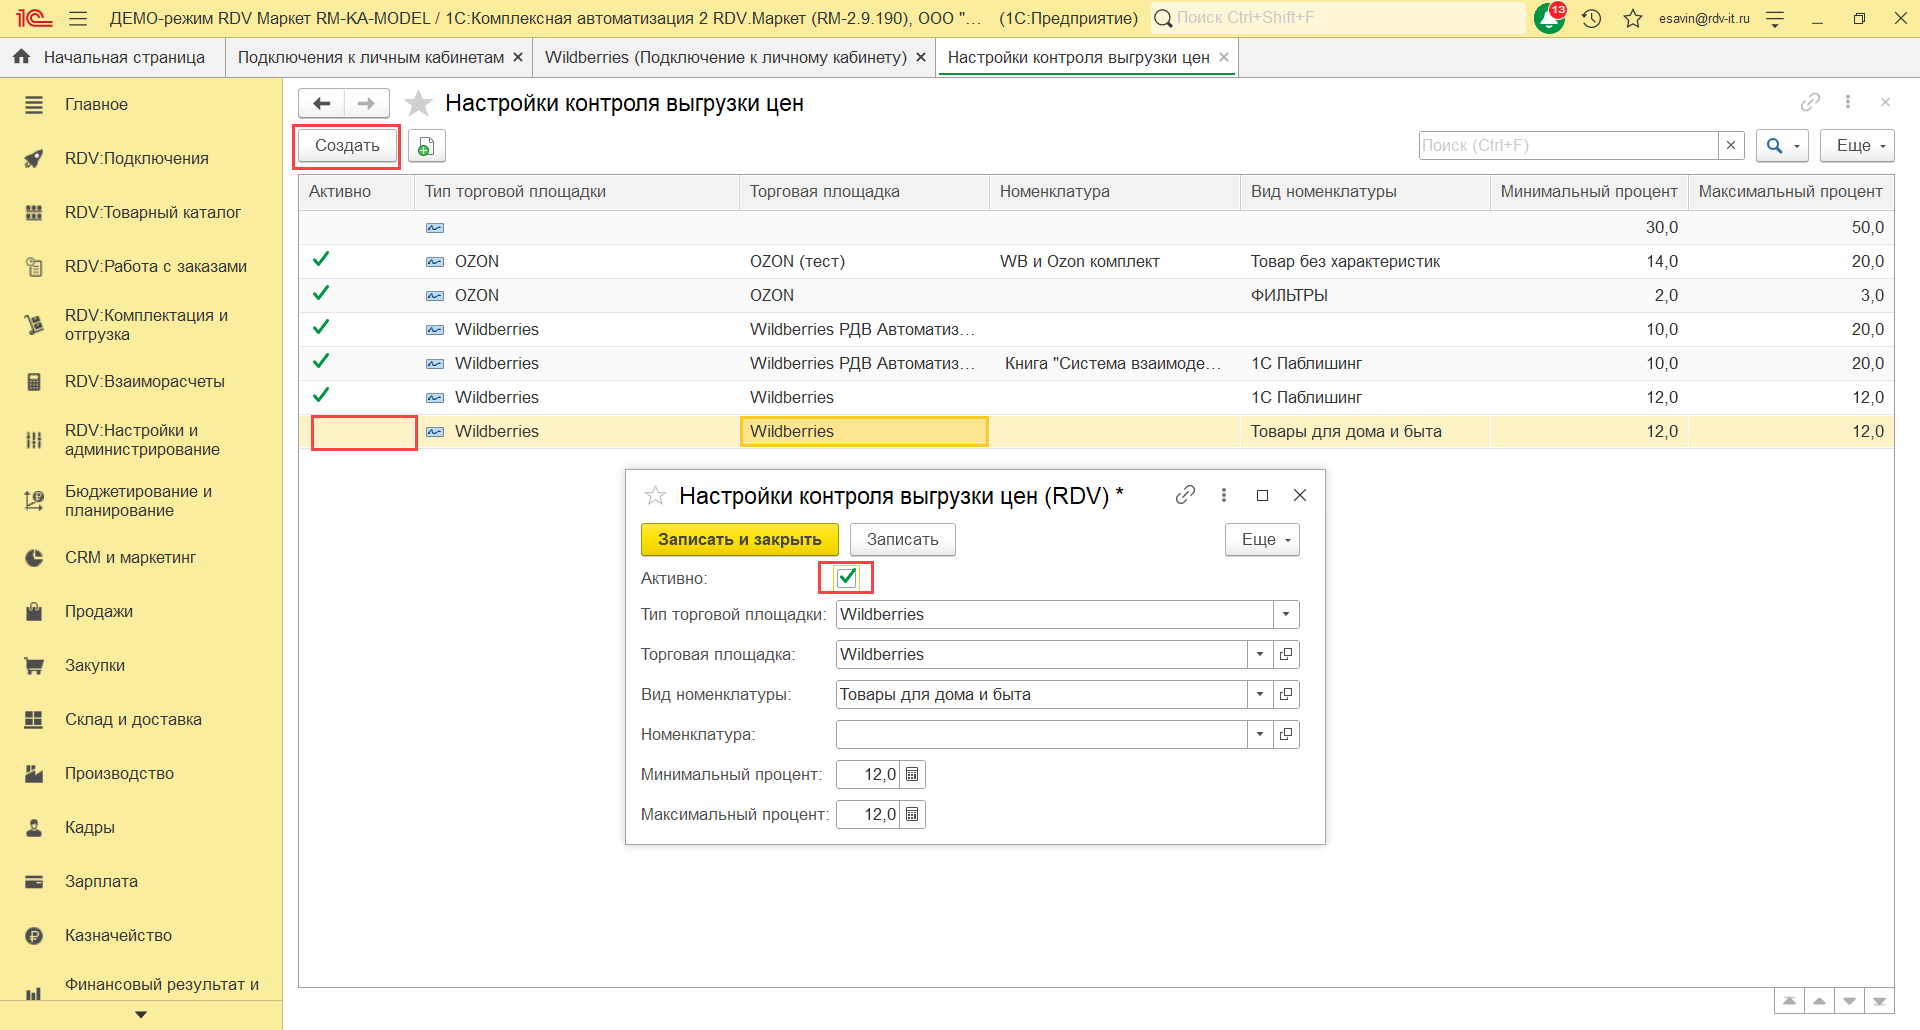Expand the Еще menu in the dialog

1262,540
